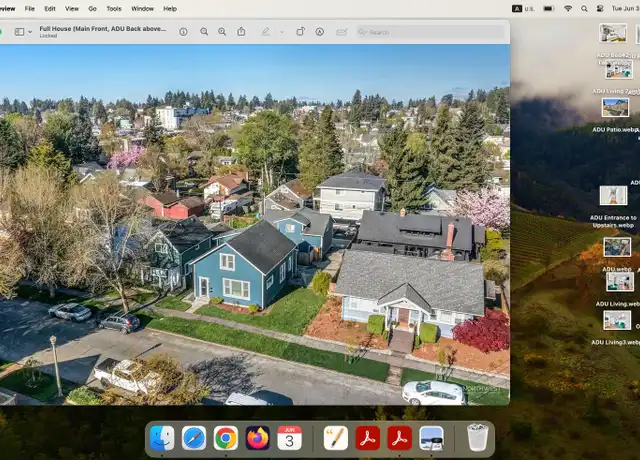
Task: Open the Trash in the Dock
Action: click(x=477, y=438)
